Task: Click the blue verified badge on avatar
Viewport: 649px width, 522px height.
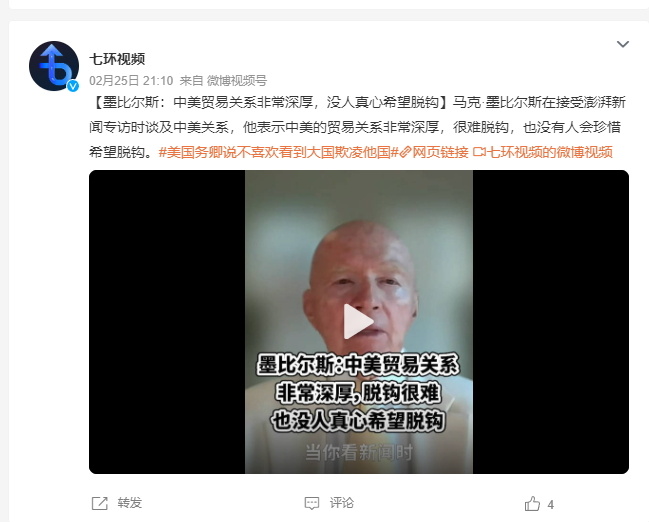Action: (x=73, y=86)
